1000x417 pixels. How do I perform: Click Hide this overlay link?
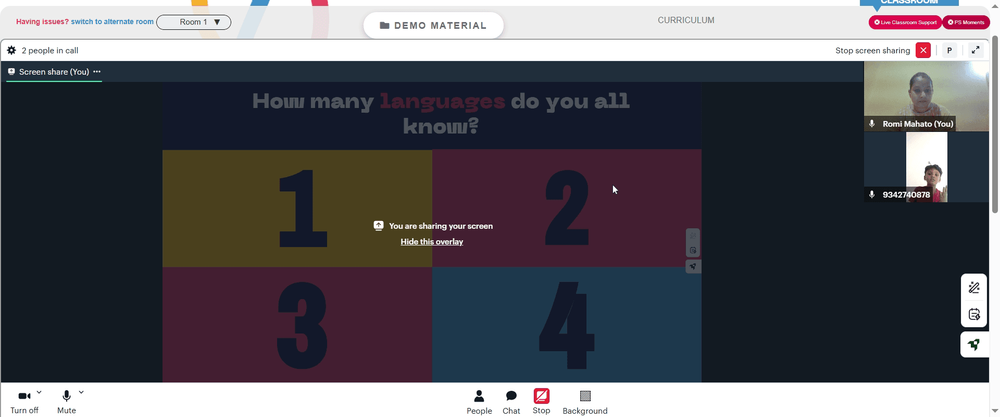coord(432,242)
